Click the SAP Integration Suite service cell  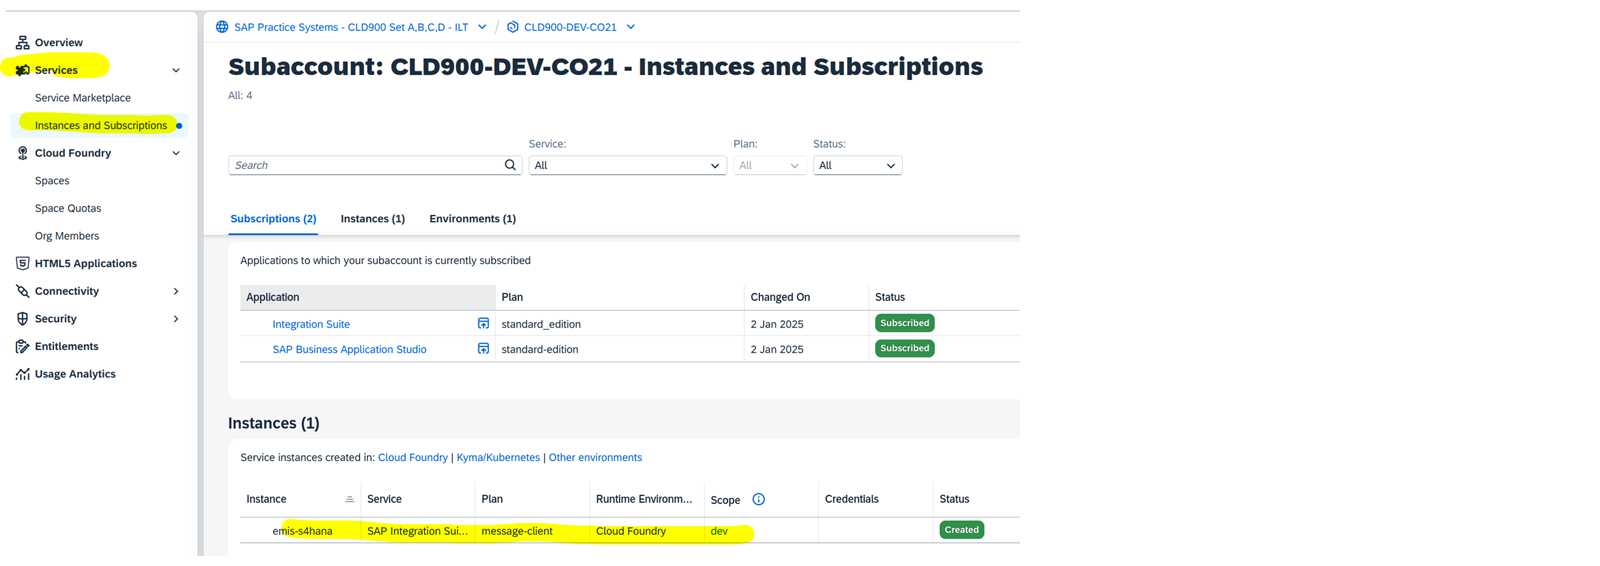click(x=417, y=531)
